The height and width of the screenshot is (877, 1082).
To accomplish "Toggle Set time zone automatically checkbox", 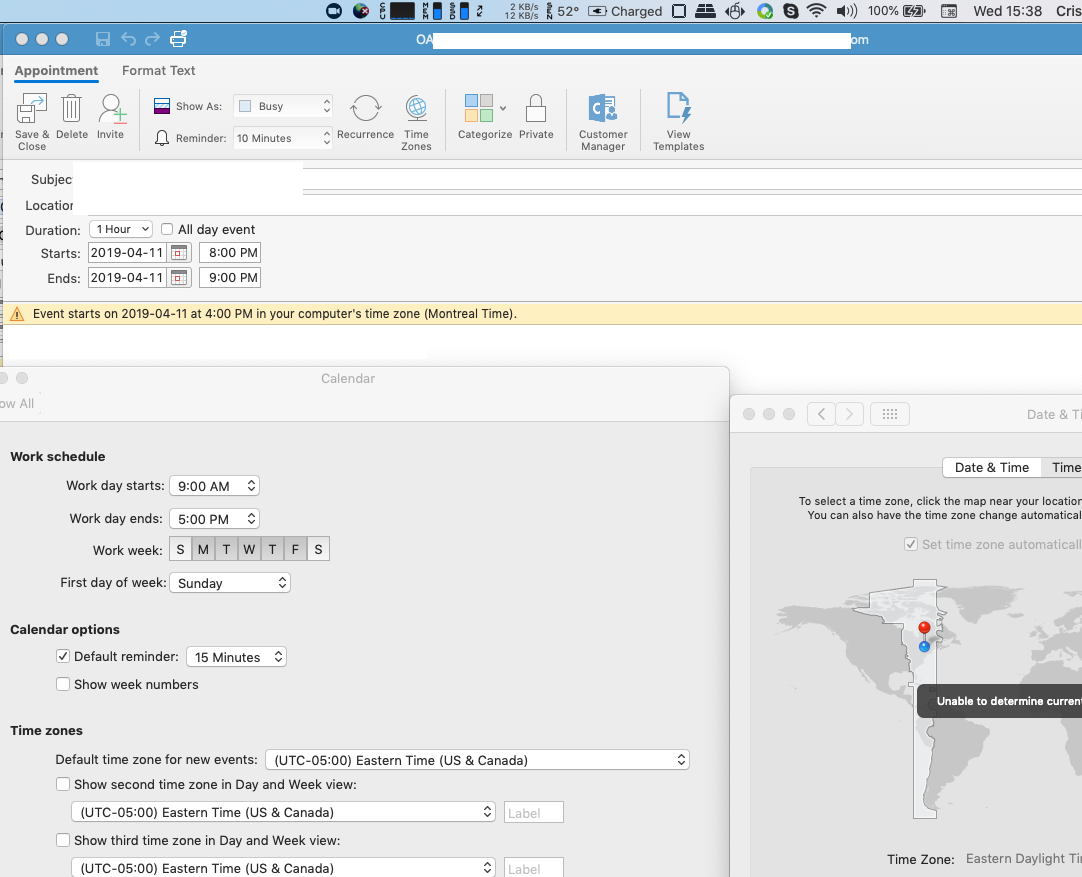I will coord(911,544).
